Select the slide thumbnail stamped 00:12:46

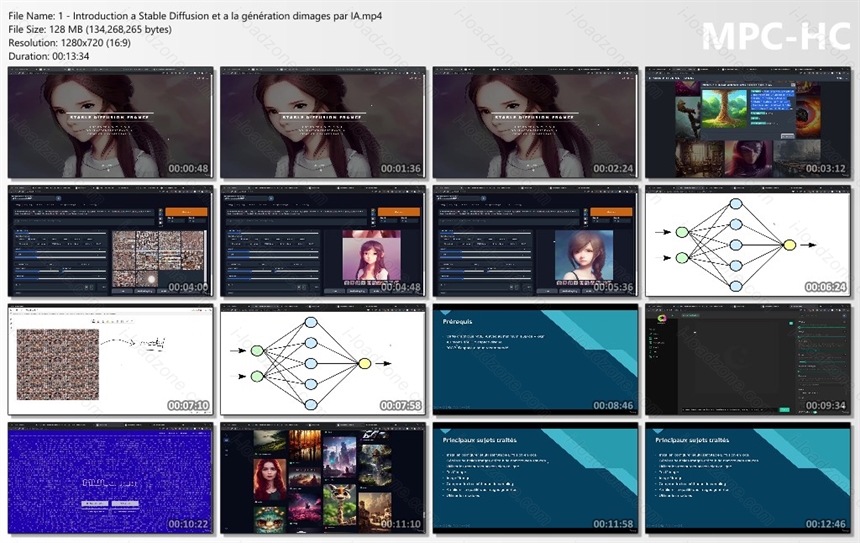coord(748,478)
